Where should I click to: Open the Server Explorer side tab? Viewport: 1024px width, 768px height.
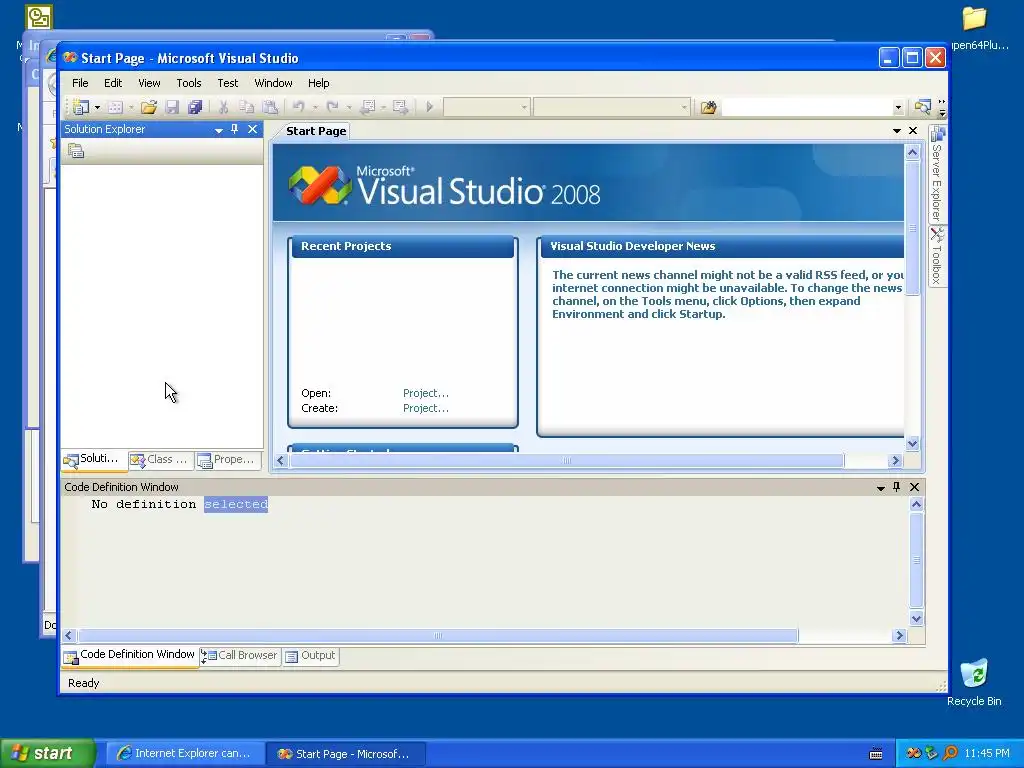tap(937, 174)
